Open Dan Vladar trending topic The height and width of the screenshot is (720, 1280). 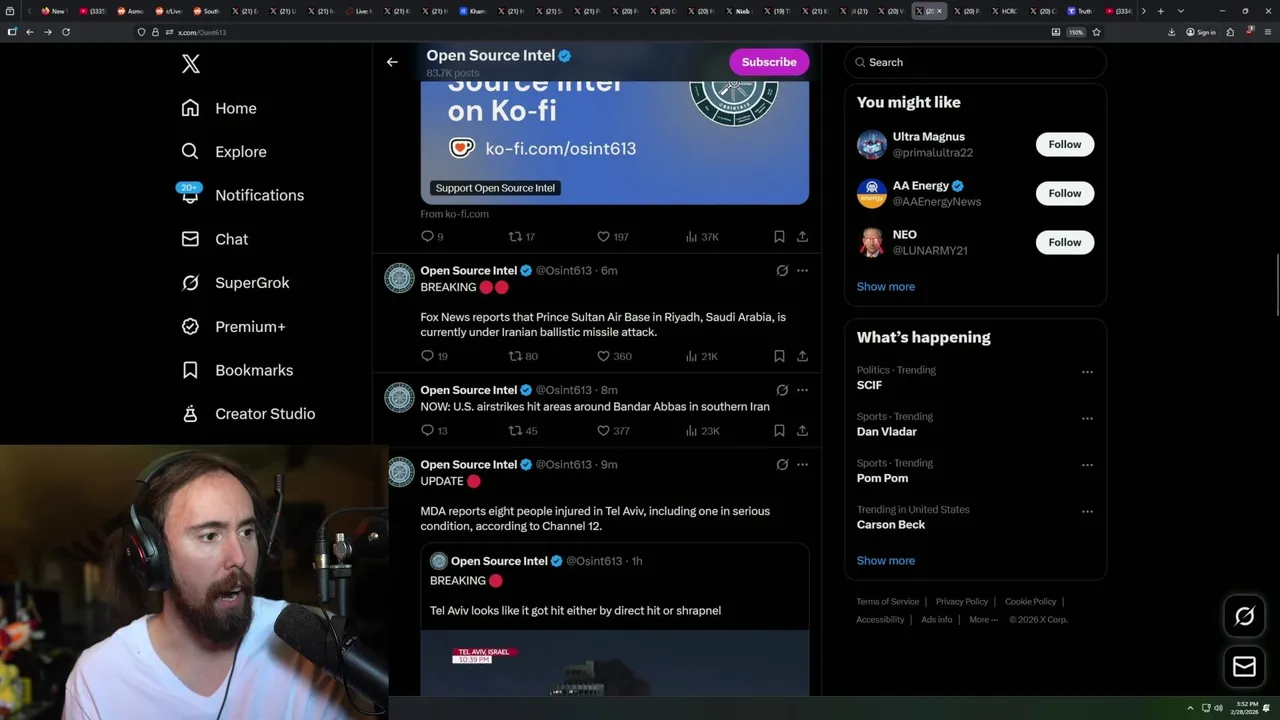pyautogui.click(x=887, y=431)
